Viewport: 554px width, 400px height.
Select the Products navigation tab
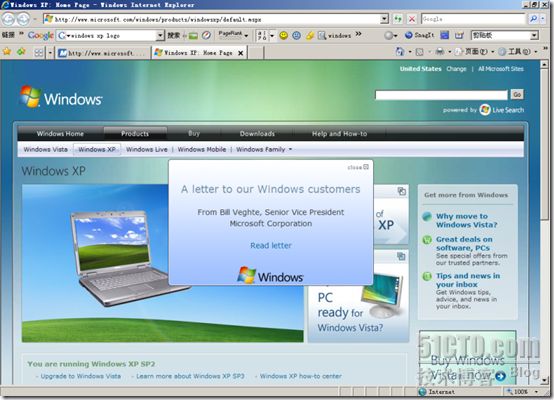point(135,134)
